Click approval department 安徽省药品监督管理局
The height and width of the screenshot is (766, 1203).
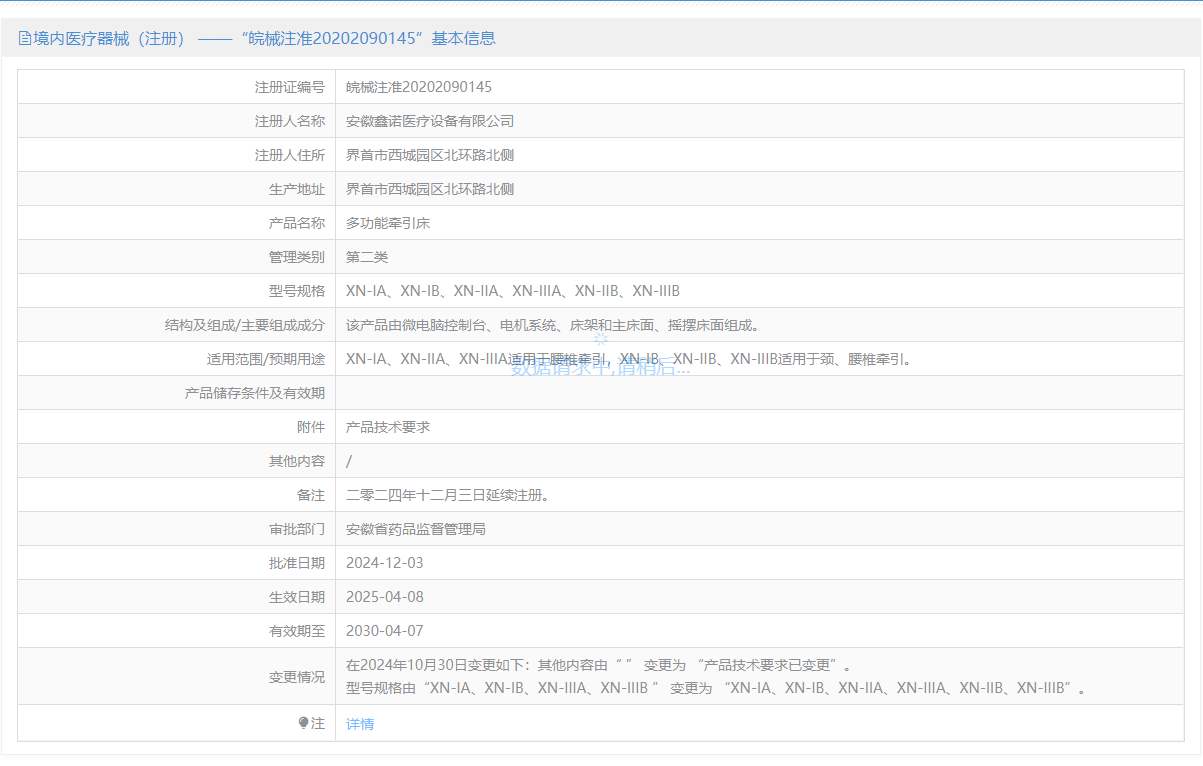[x=416, y=529]
